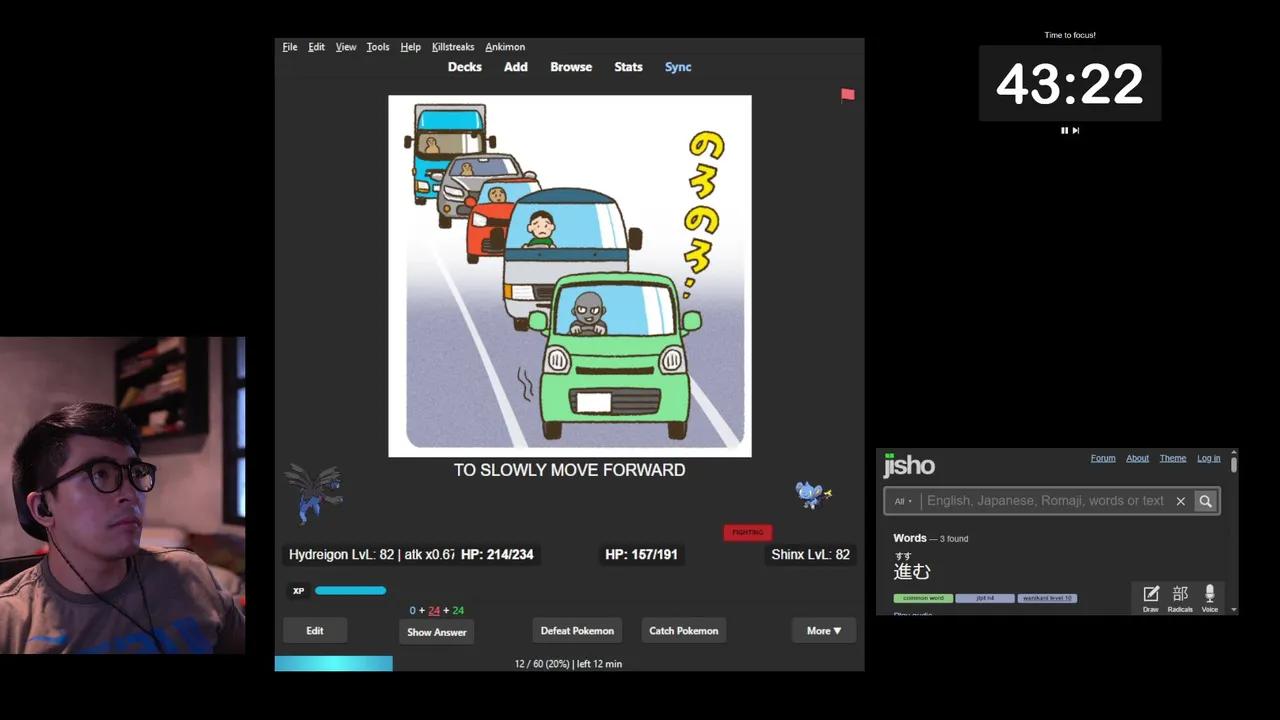Click the XP badge icon
The height and width of the screenshot is (720, 1280).
(x=298, y=591)
